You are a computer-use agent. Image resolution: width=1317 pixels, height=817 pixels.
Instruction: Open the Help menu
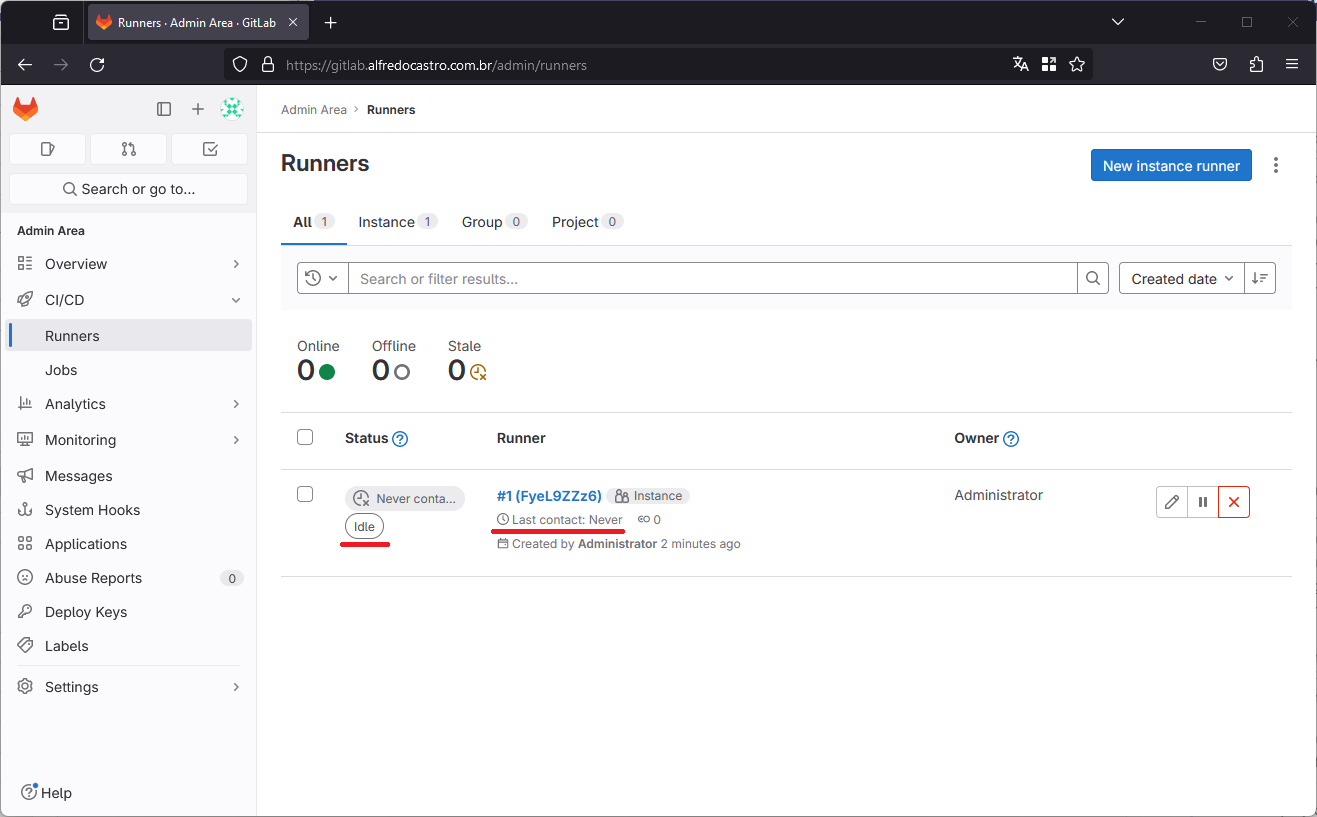coord(47,792)
